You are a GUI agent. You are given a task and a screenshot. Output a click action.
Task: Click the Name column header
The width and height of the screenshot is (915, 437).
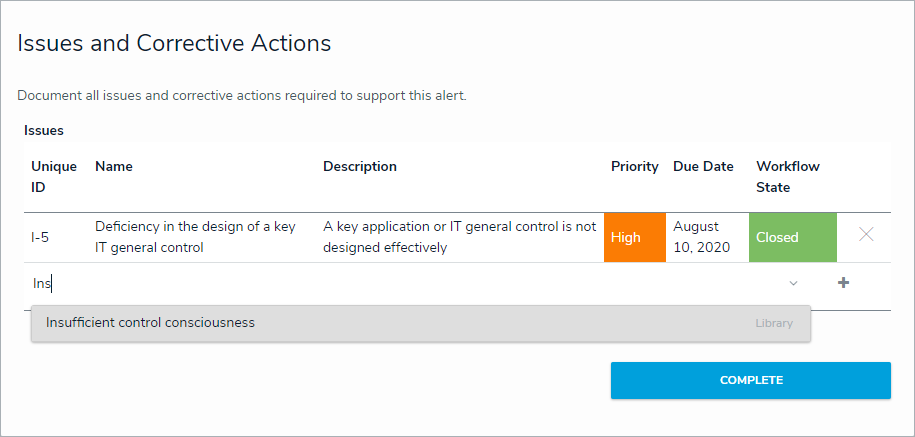pyautogui.click(x=114, y=167)
